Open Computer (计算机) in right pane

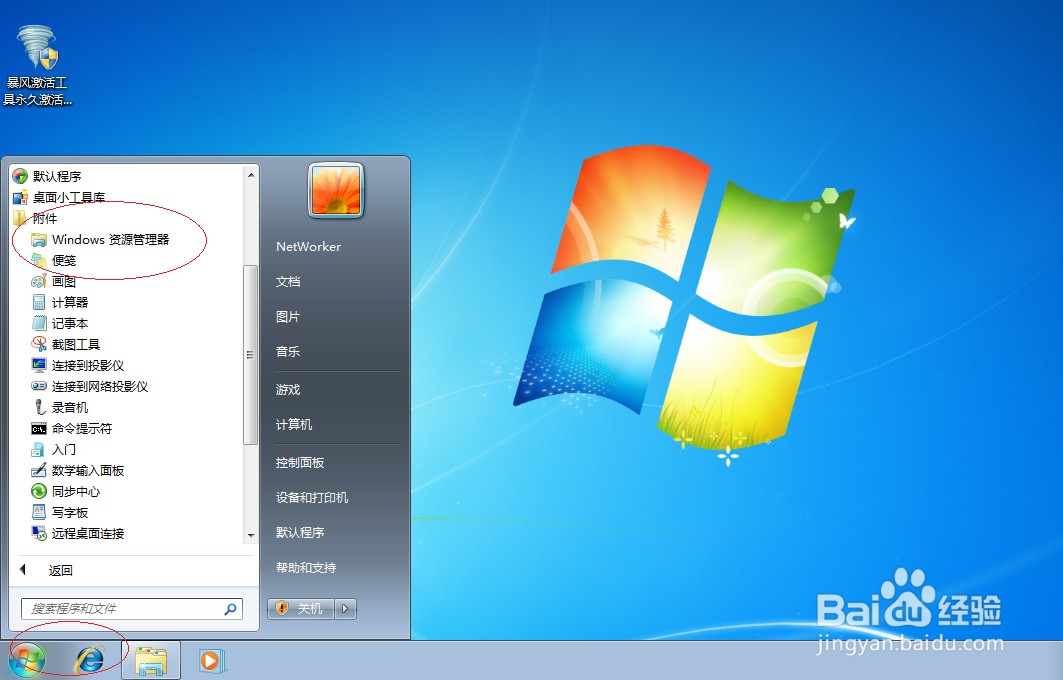tap(294, 424)
